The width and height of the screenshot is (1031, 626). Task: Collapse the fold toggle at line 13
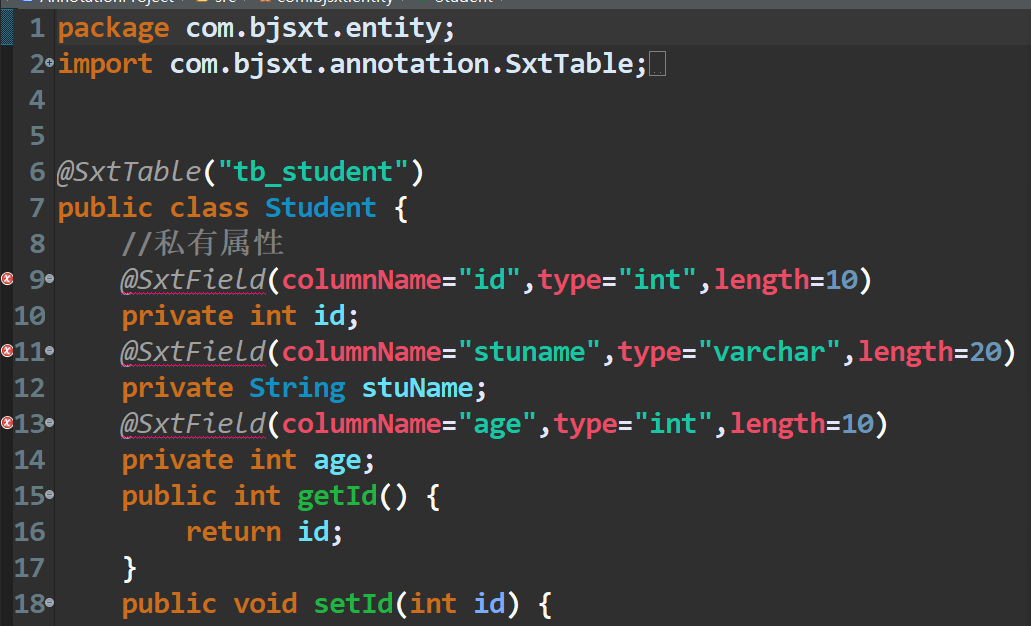[49, 422]
